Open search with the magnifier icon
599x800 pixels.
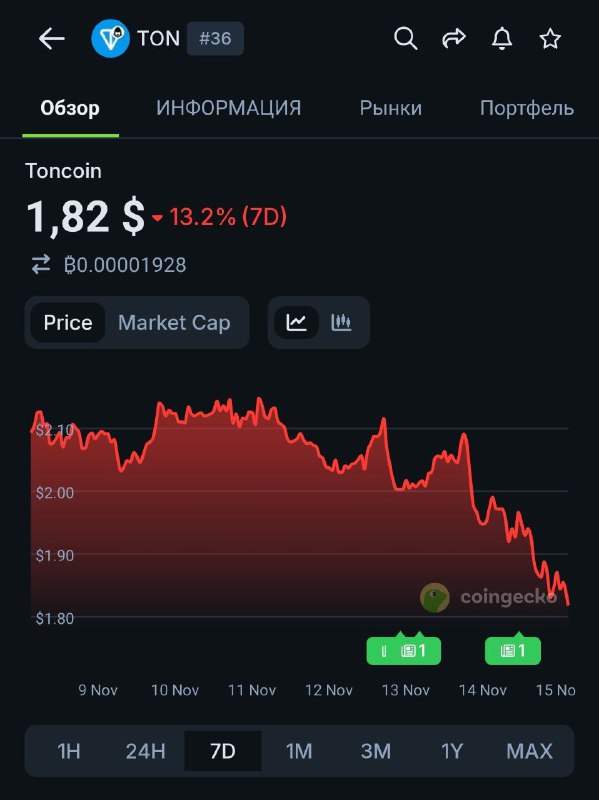pos(406,38)
